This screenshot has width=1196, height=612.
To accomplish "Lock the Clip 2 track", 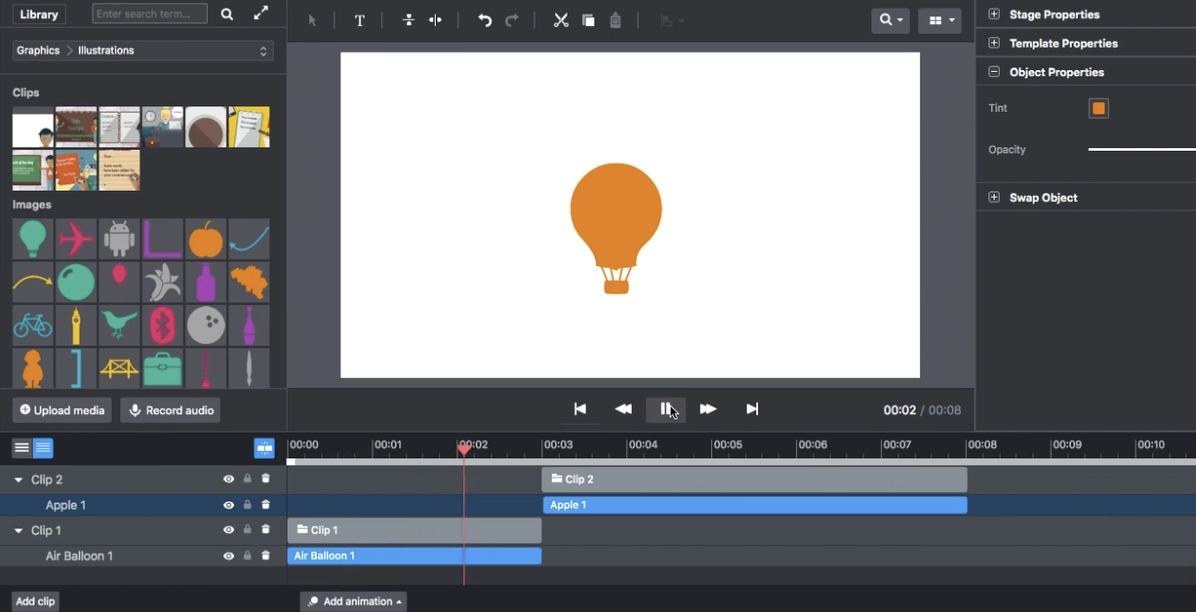I will (247, 479).
